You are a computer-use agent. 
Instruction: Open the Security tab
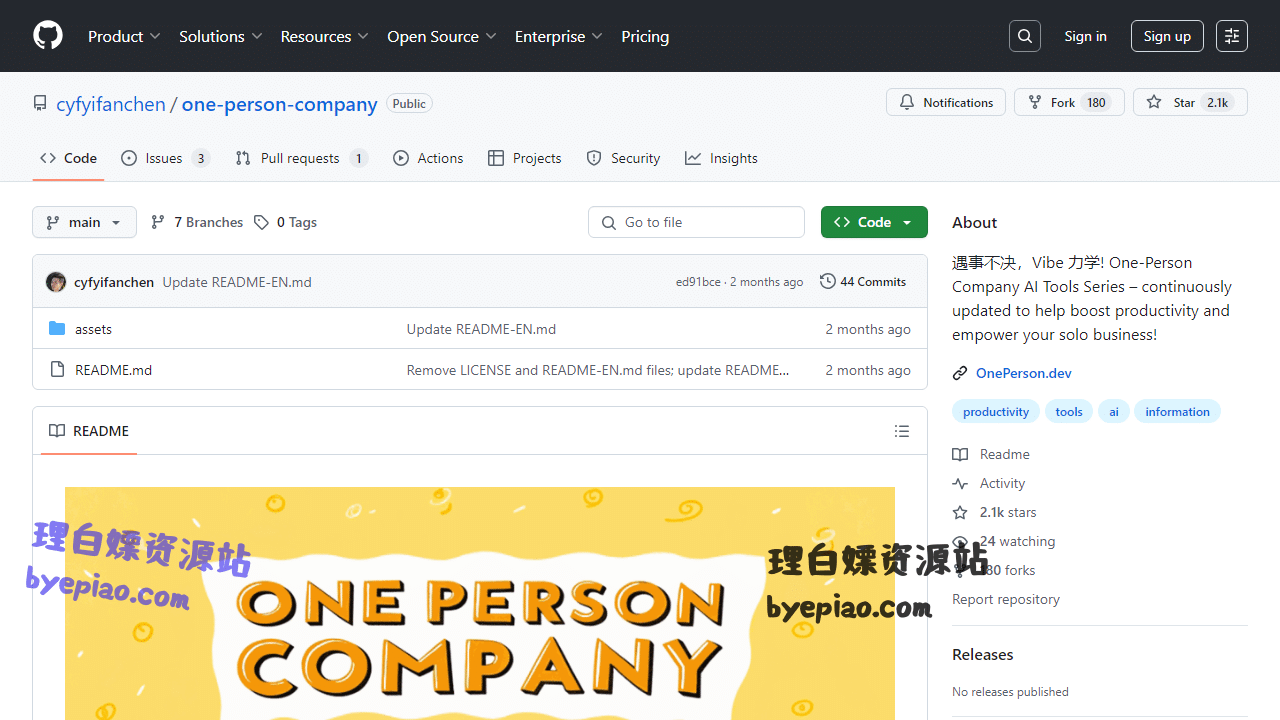[x=624, y=158]
